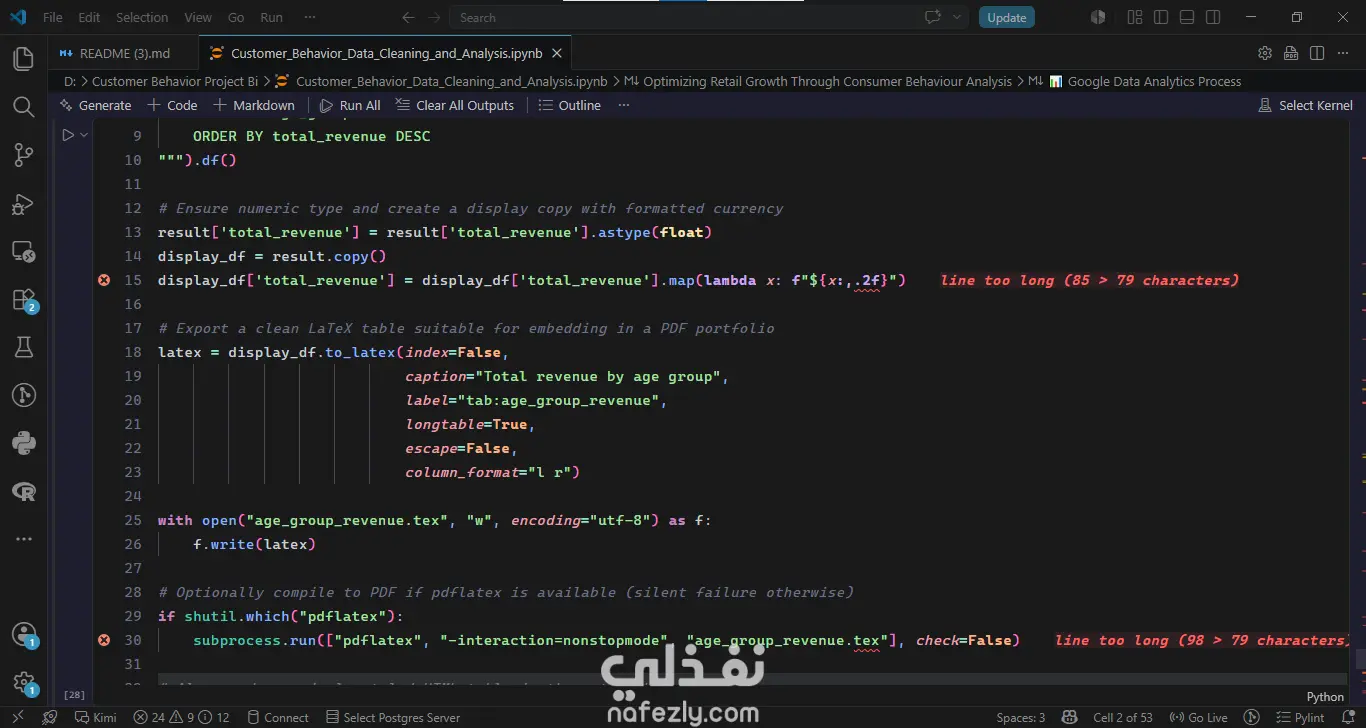
Task: Split the editor to the right
Action: pyautogui.click(x=1317, y=53)
